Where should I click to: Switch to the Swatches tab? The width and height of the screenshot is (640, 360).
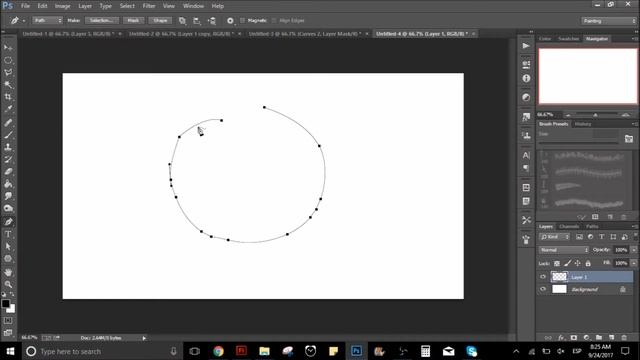tap(569, 39)
